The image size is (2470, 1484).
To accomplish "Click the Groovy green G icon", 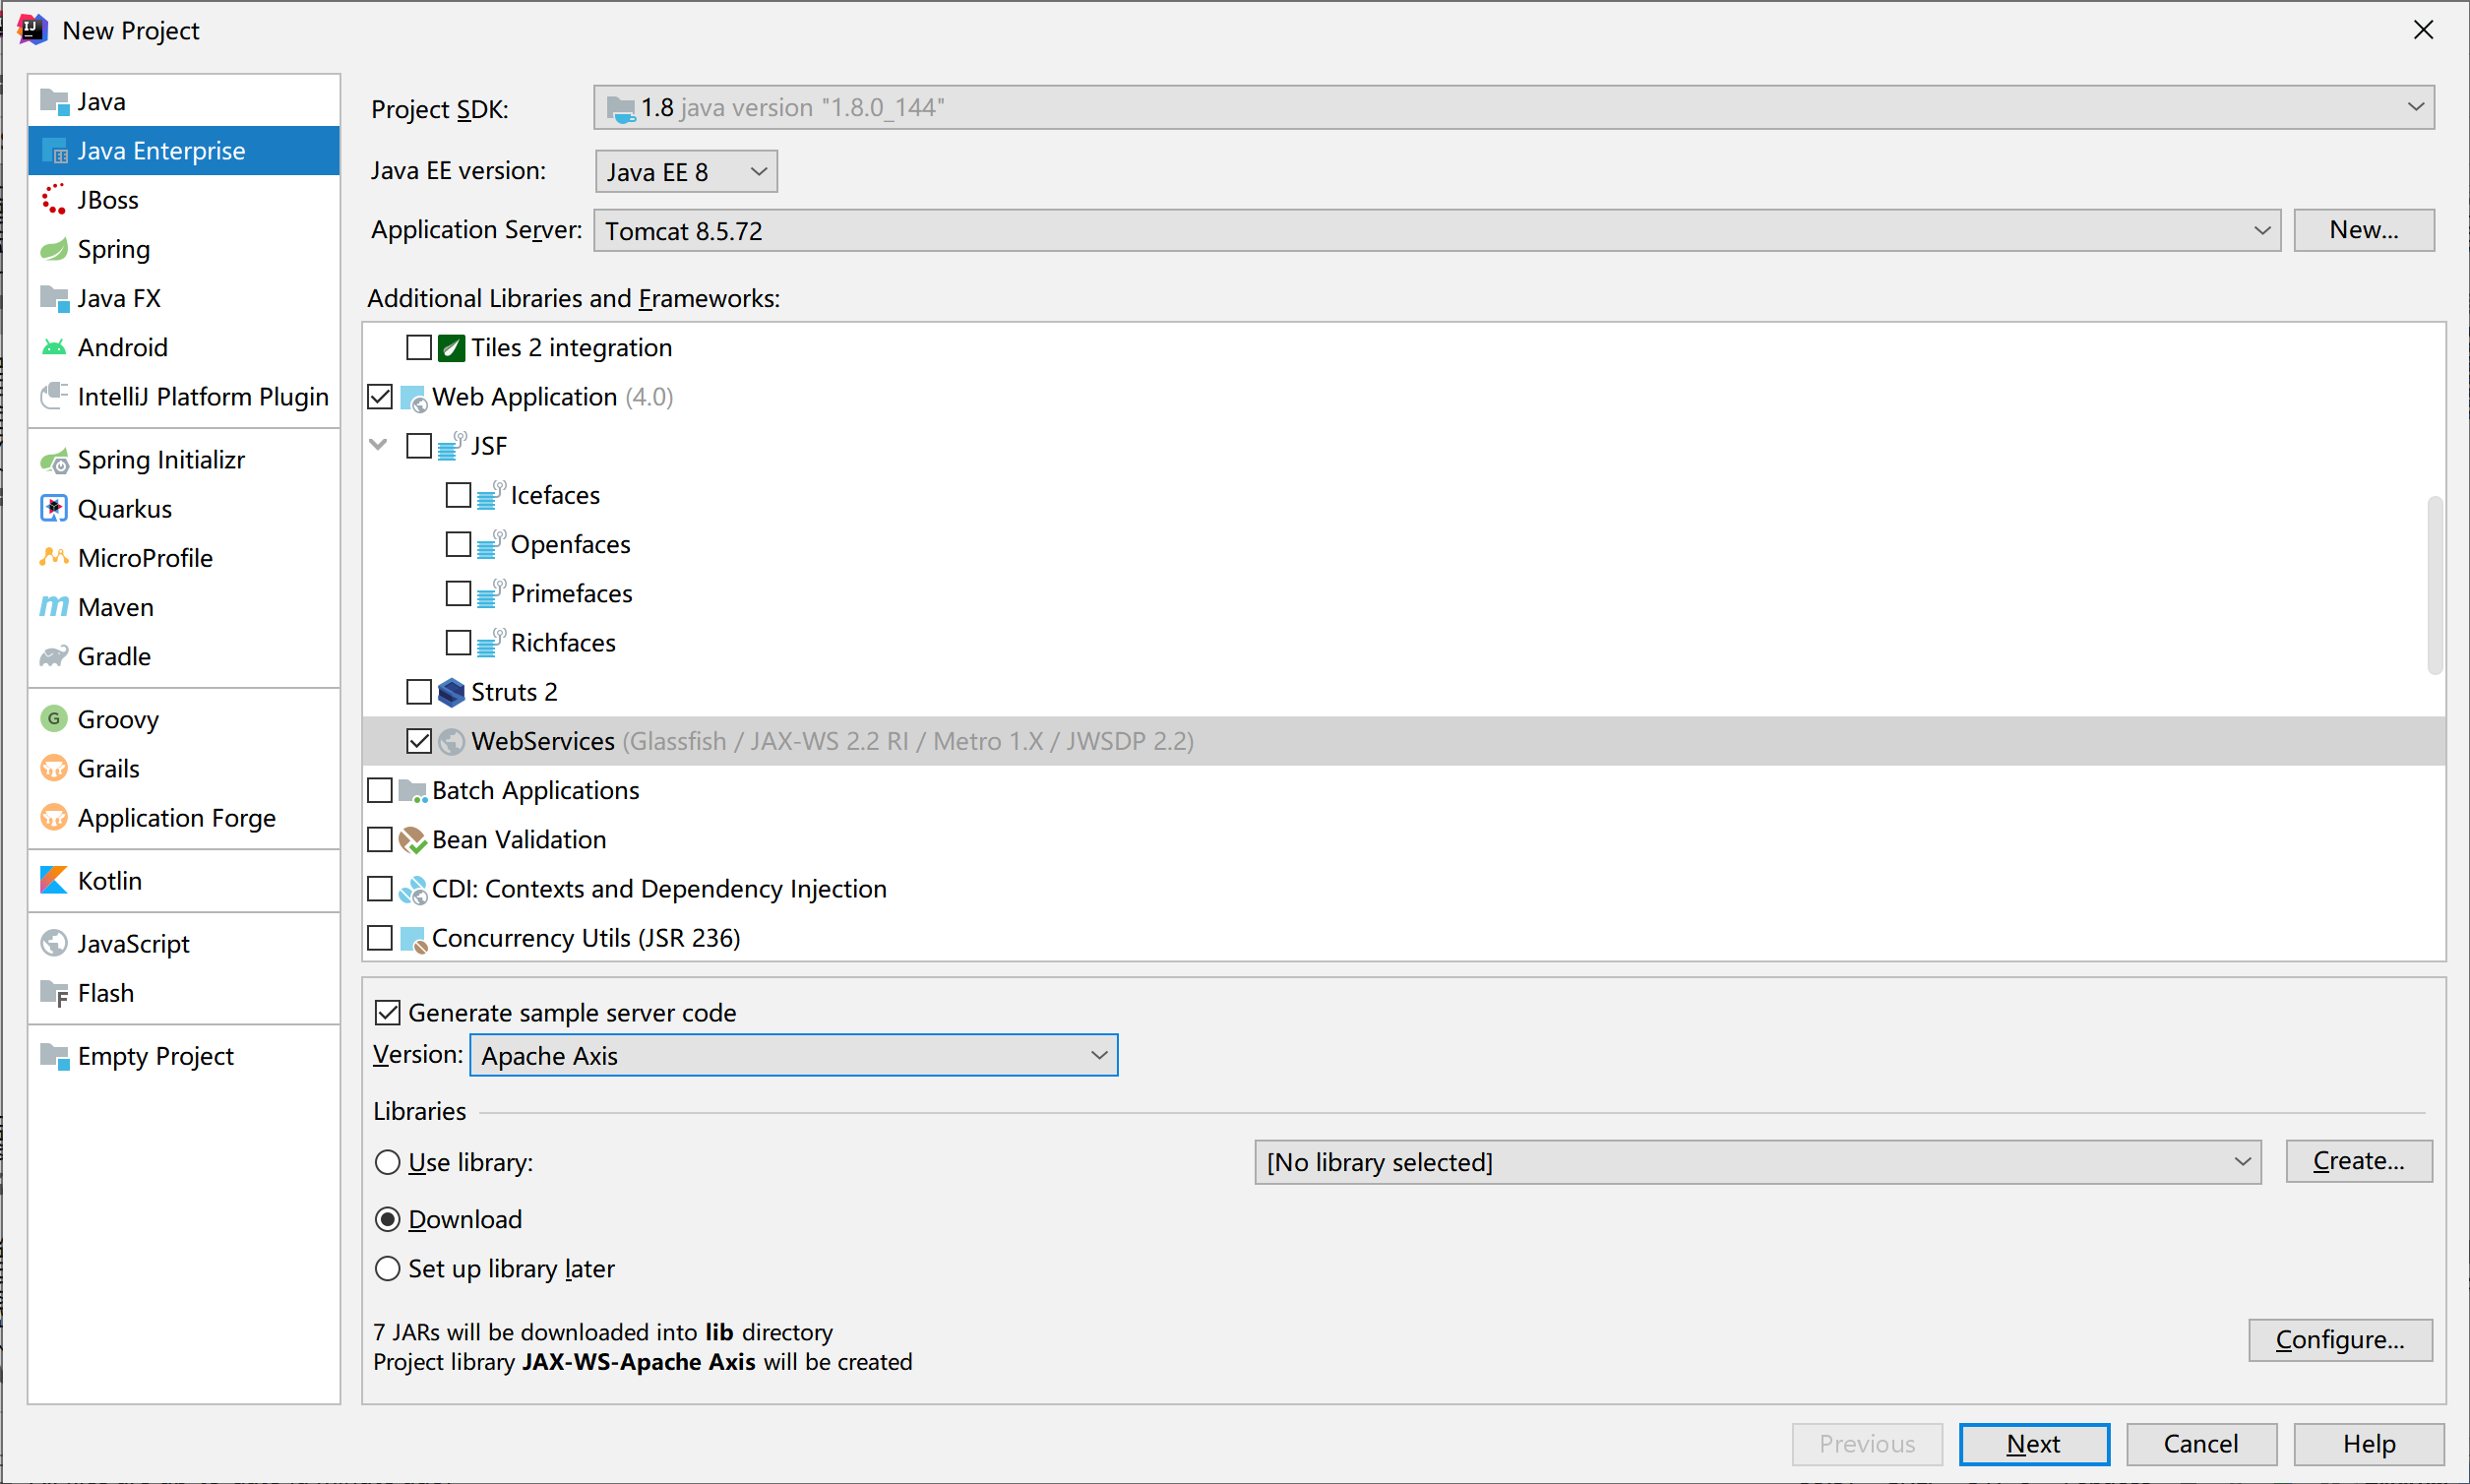I will (x=54, y=719).
